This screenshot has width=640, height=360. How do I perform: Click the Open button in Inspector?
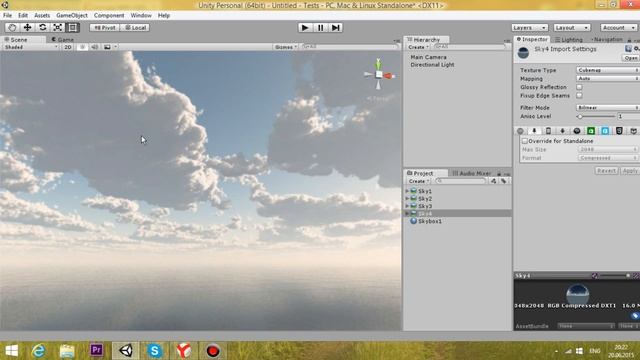631,58
